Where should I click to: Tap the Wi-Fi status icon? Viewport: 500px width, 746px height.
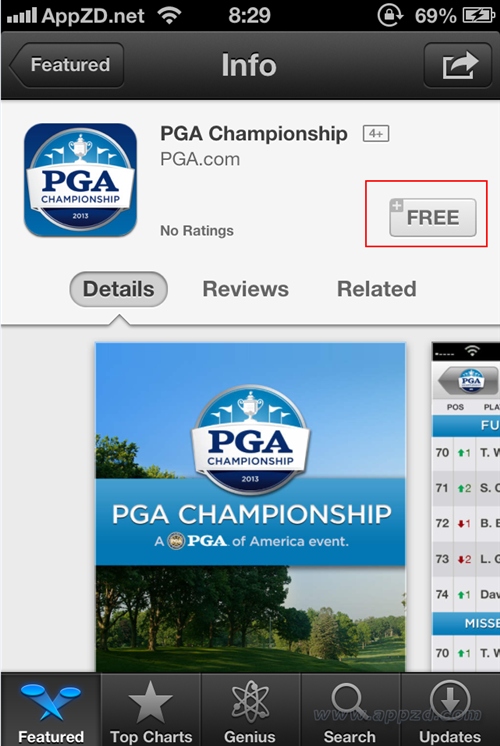(x=170, y=16)
